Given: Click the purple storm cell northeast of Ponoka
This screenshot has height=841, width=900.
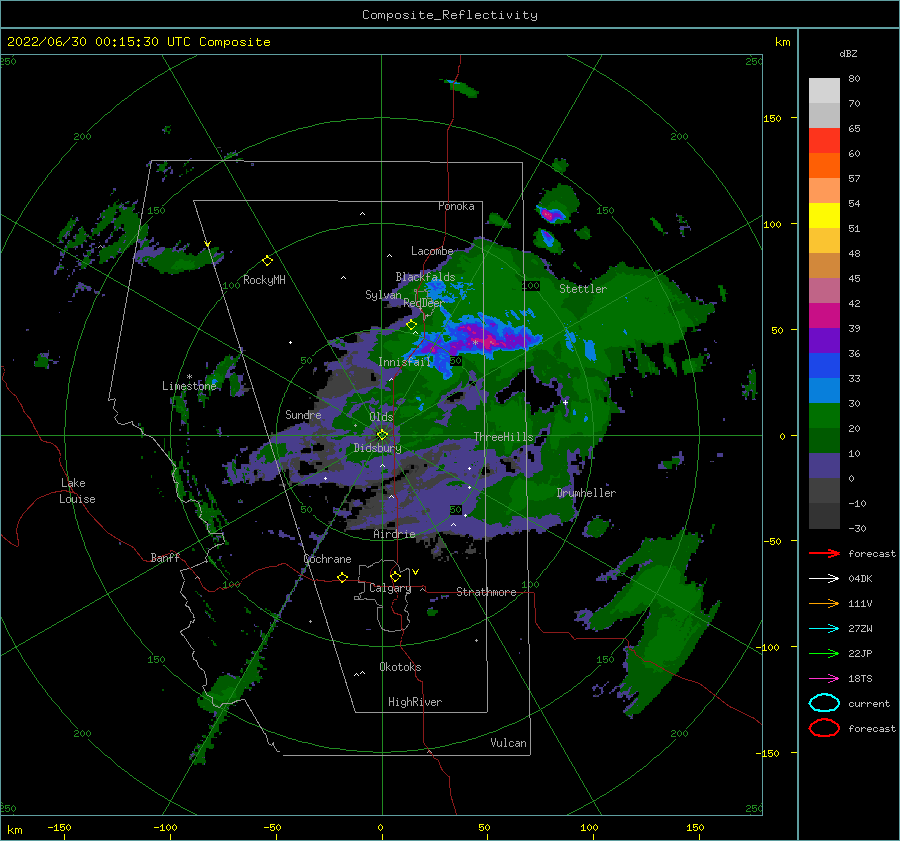Looking at the screenshot, I should (x=552, y=215).
